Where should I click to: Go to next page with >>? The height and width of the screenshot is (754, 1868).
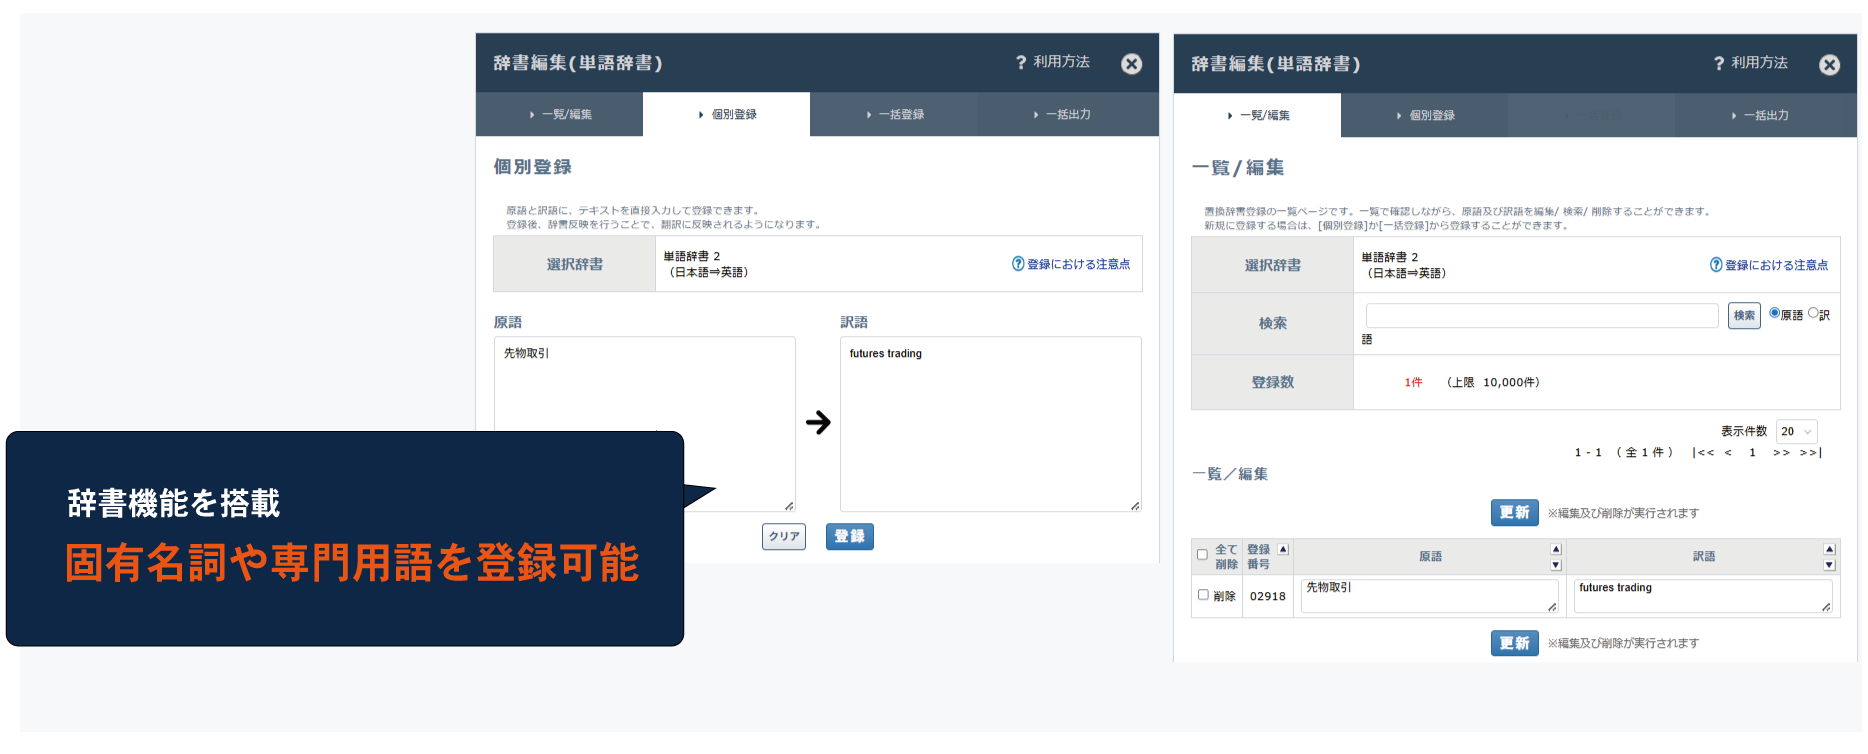coord(1781,453)
